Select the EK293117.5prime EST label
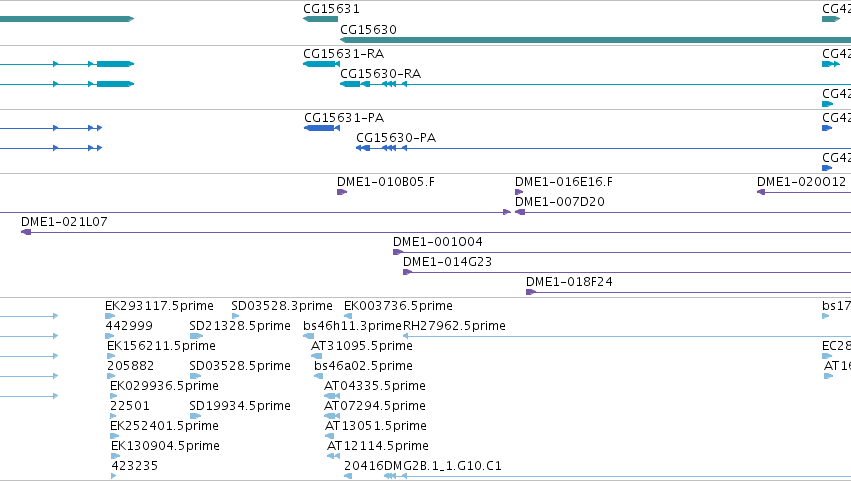This screenshot has width=851, height=481. pos(159,306)
